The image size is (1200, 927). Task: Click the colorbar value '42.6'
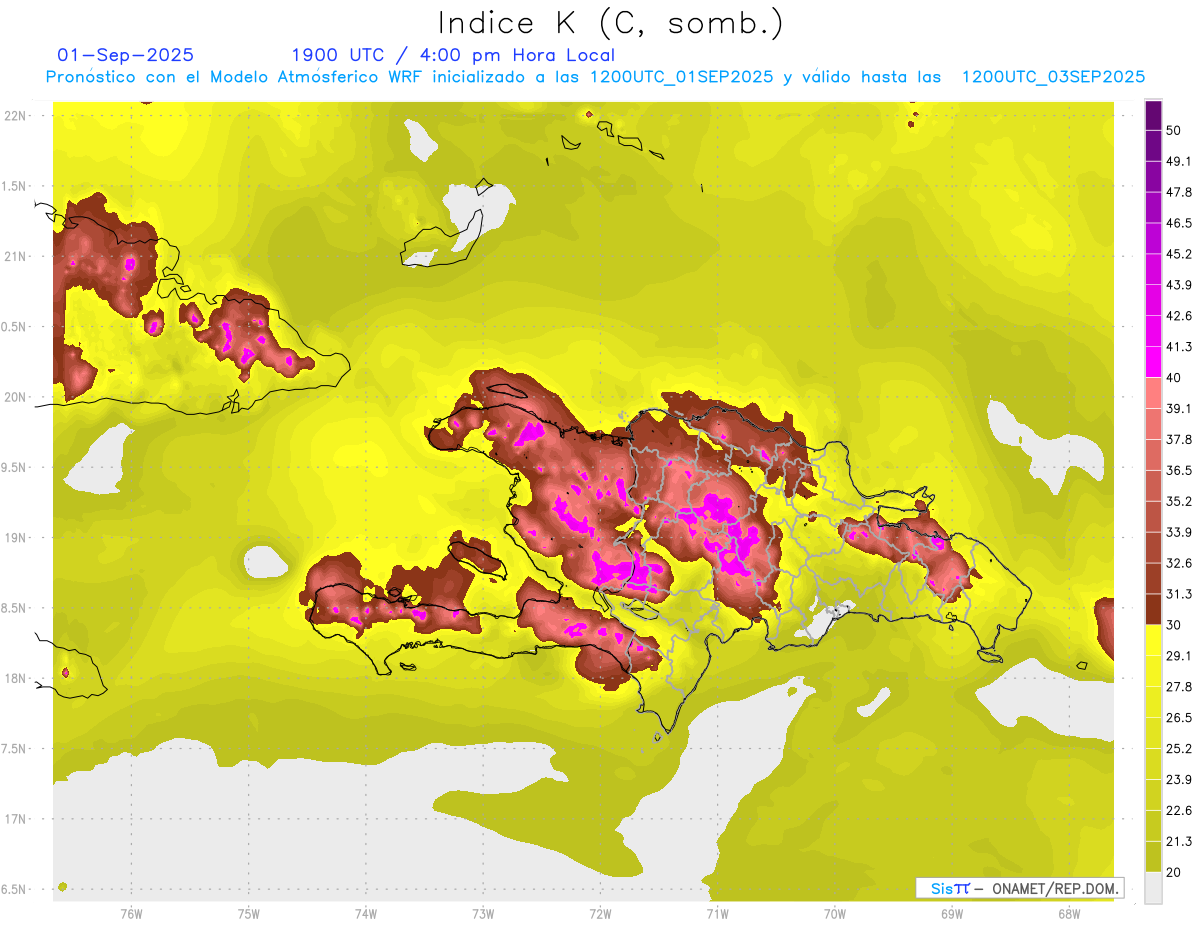[1179, 316]
